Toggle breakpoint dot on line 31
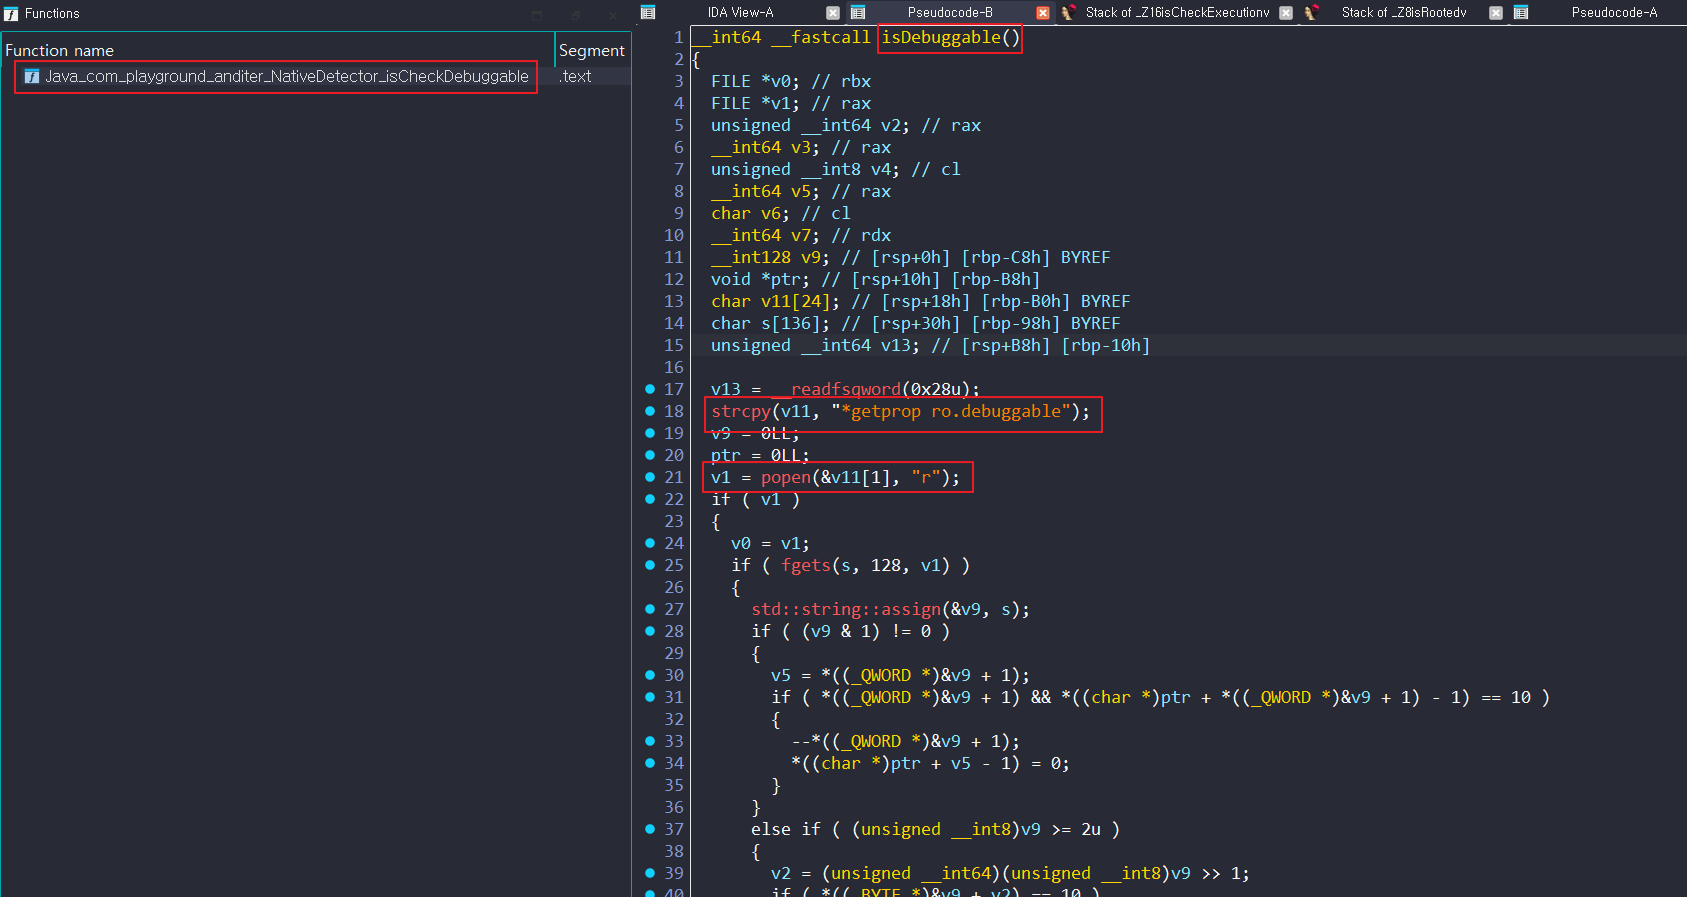Viewport: 1687px width, 897px height. pyautogui.click(x=650, y=697)
